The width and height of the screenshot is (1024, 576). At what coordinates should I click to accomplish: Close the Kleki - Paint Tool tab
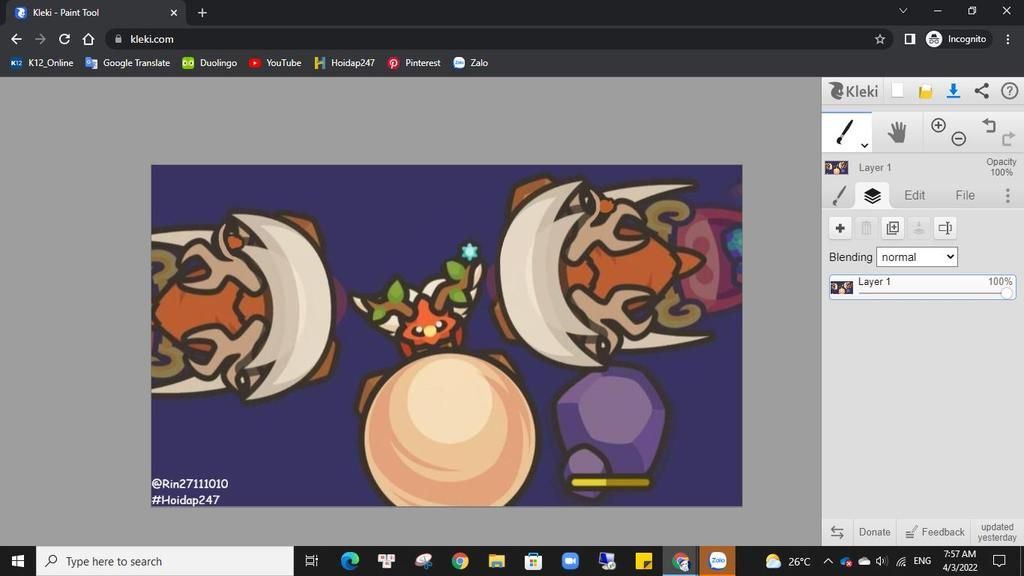tap(174, 12)
